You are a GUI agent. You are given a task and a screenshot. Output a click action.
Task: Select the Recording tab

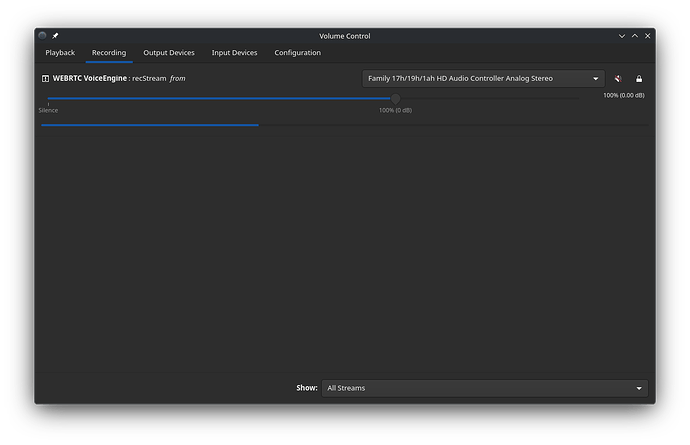pos(109,53)
